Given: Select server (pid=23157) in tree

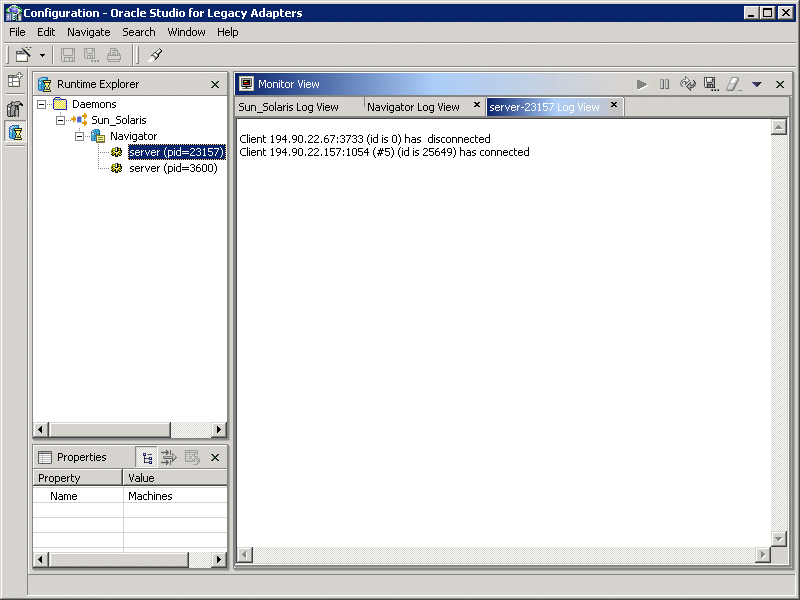Looking at the screenshot, I should tap(177, 152).
